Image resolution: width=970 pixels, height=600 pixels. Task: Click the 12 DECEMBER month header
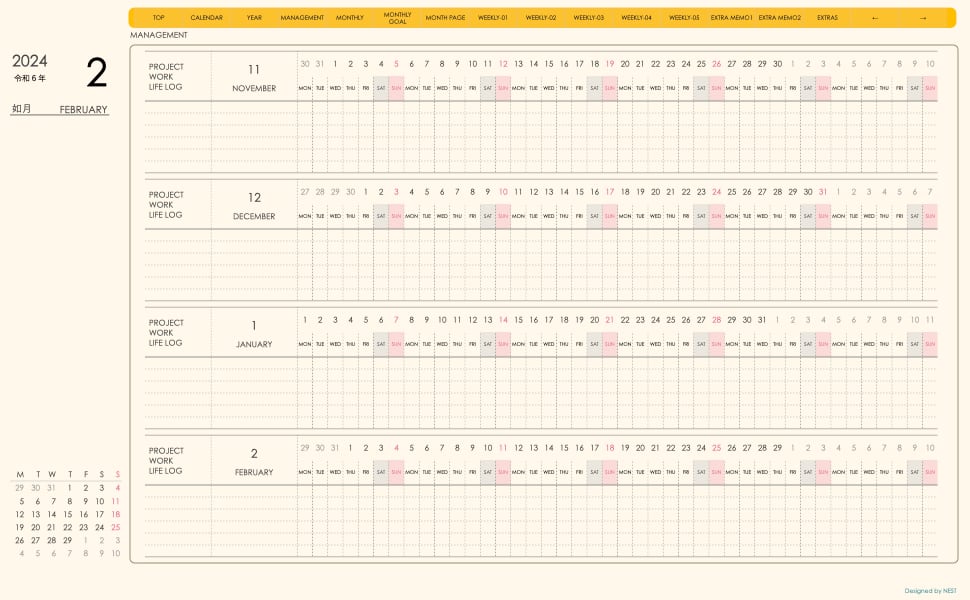254,205
